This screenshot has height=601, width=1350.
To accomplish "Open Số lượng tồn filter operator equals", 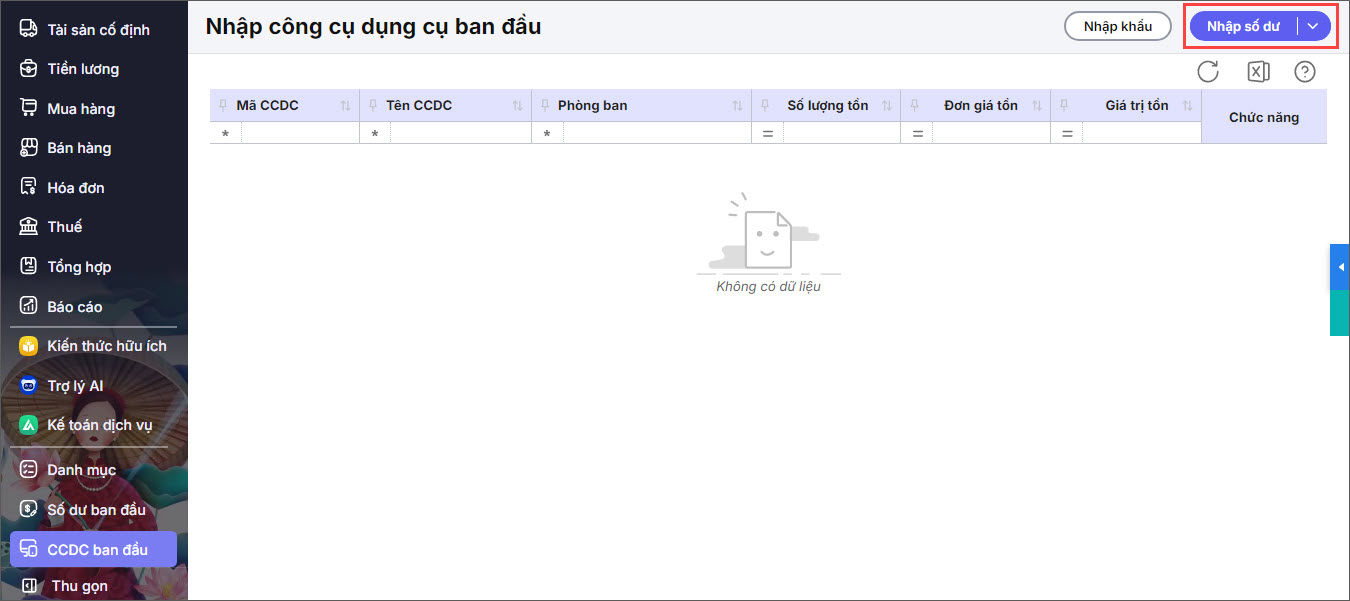I will 767,133.
